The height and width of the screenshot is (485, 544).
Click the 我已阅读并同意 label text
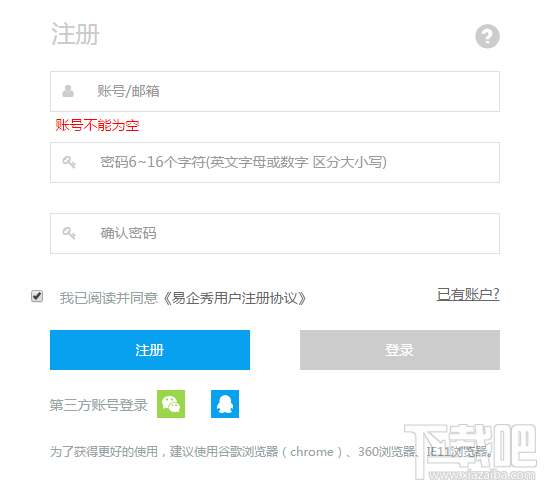coord(109,298)
